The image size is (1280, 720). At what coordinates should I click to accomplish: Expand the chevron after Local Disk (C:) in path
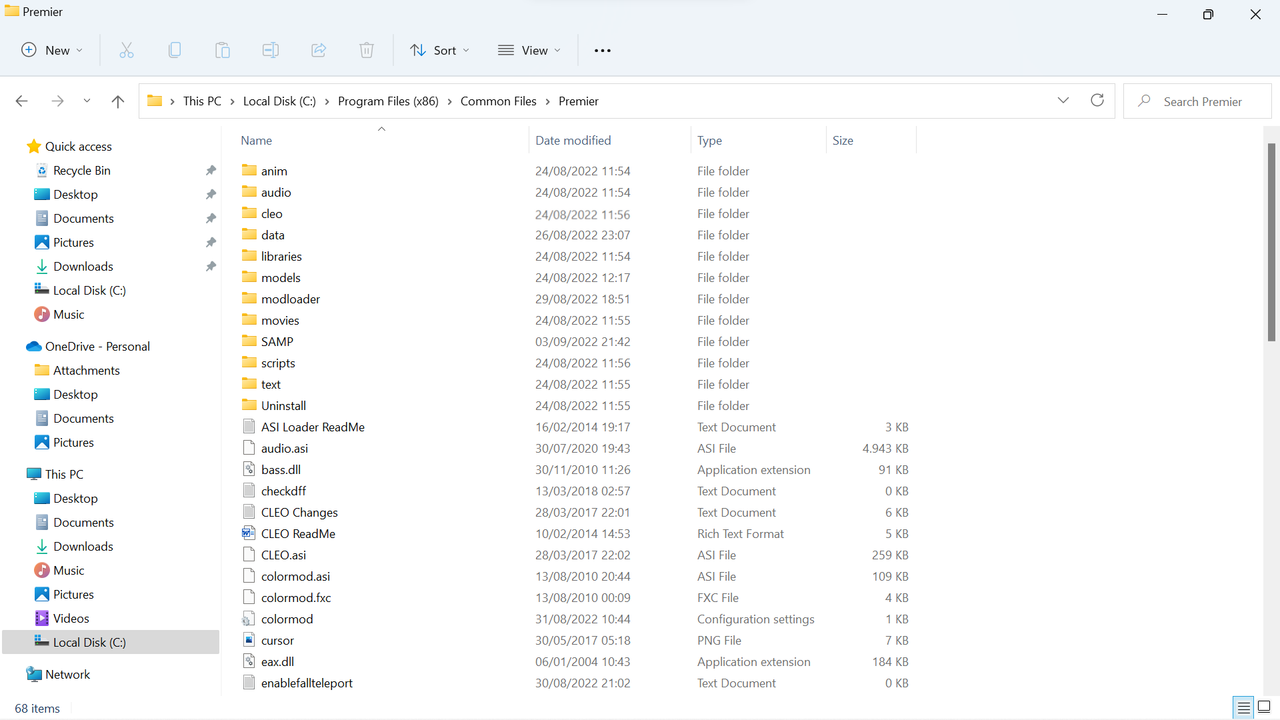tap(327, 101)
